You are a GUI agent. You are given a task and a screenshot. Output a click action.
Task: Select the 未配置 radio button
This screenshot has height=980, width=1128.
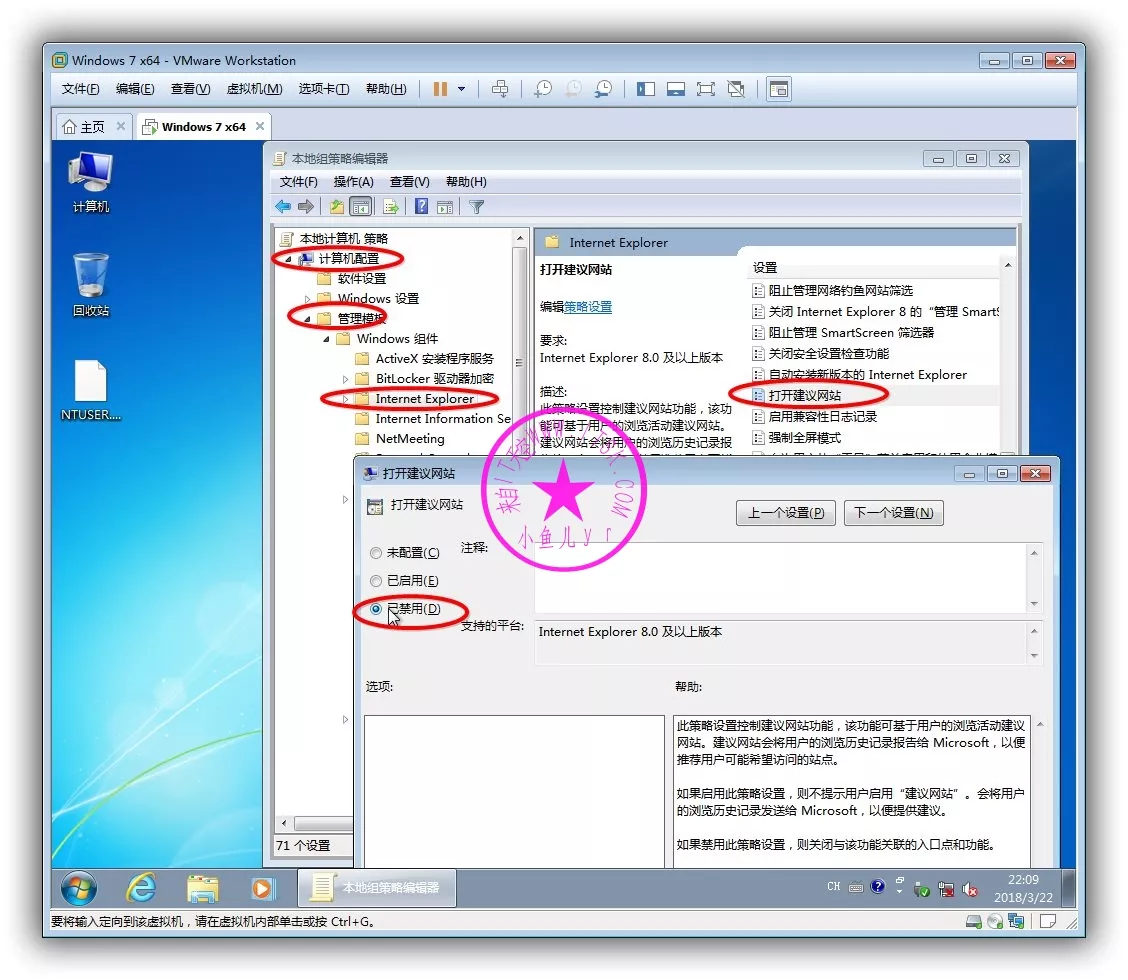coord(376,553)
